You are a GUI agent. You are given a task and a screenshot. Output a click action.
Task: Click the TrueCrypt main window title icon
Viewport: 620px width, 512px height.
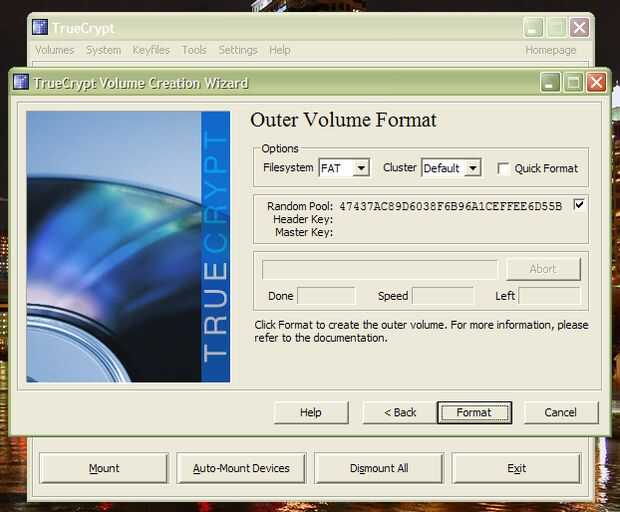click(x=40, y=27)
